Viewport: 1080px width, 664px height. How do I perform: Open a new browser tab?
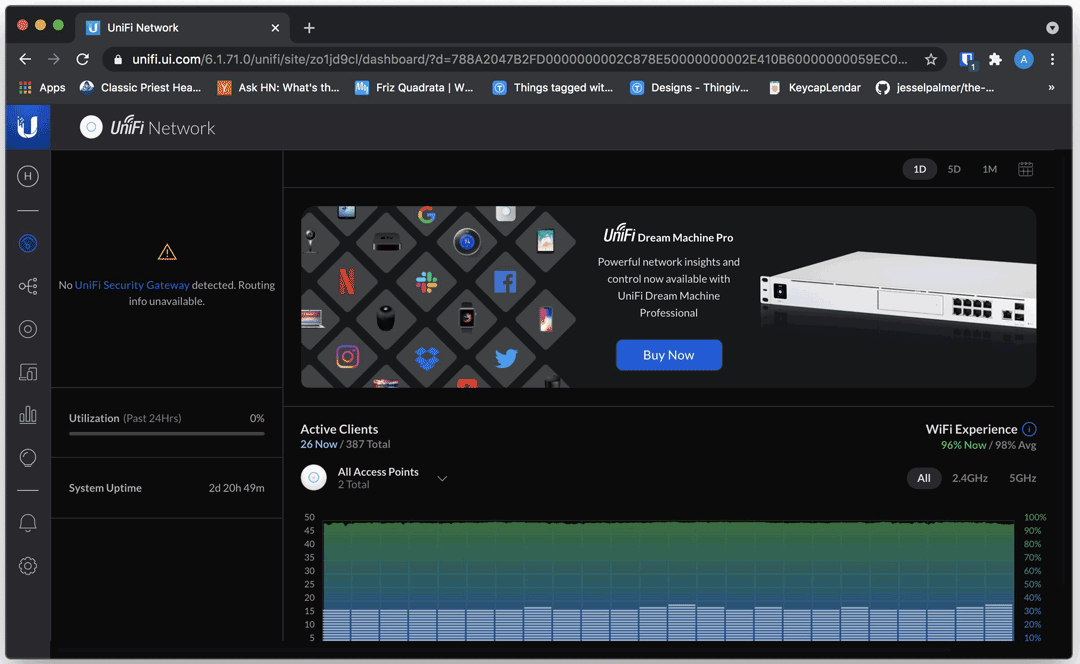(x=309, y=28)
